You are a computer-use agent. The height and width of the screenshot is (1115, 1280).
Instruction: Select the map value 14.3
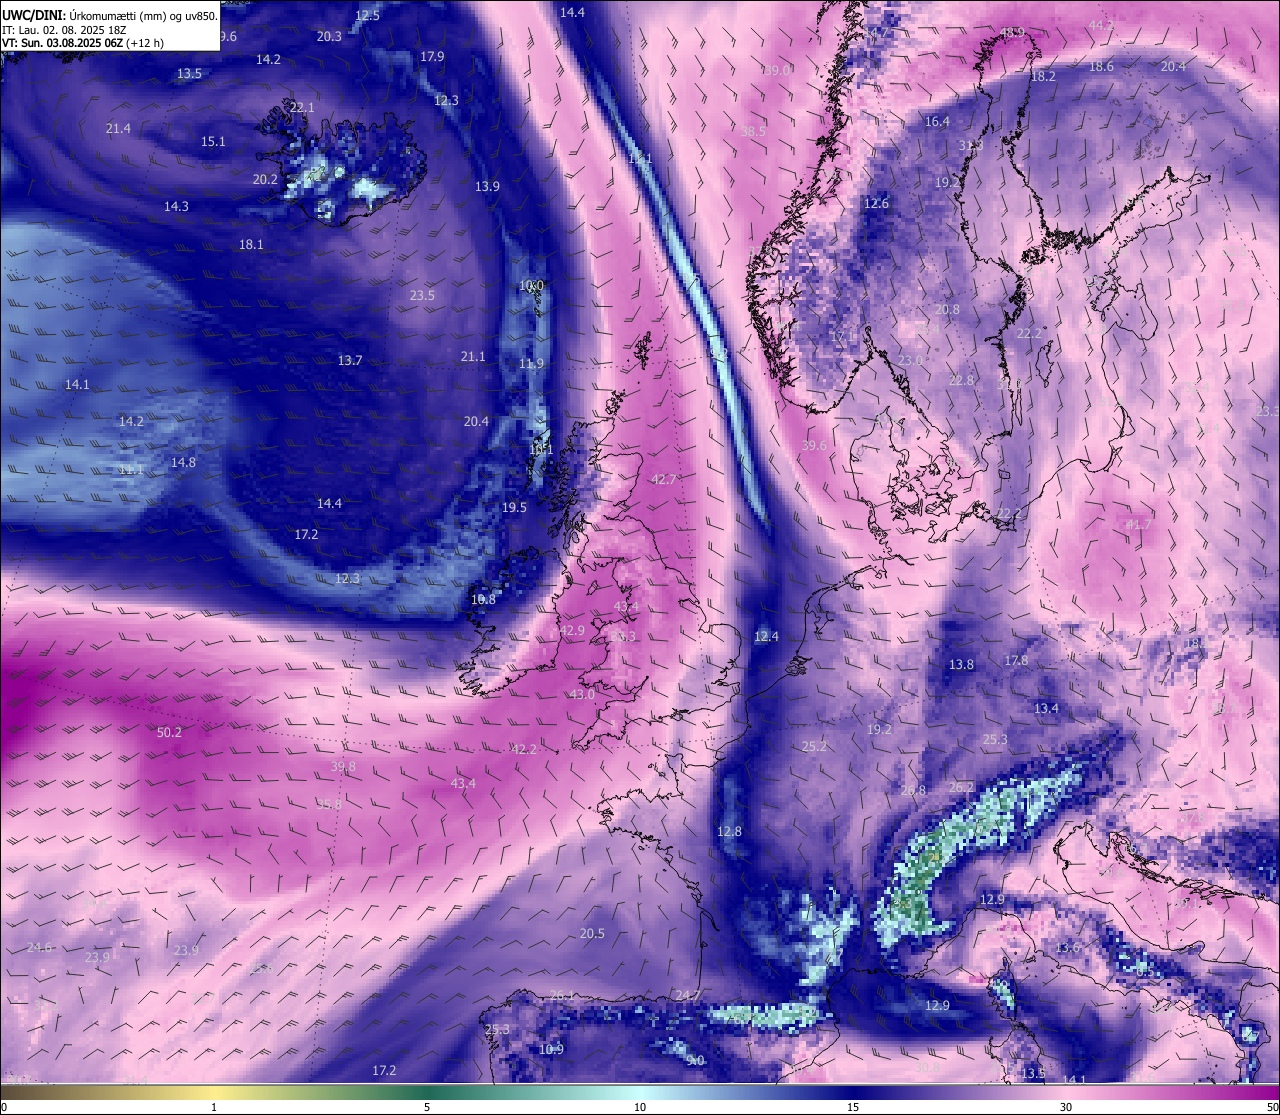[x=176, y=206]
